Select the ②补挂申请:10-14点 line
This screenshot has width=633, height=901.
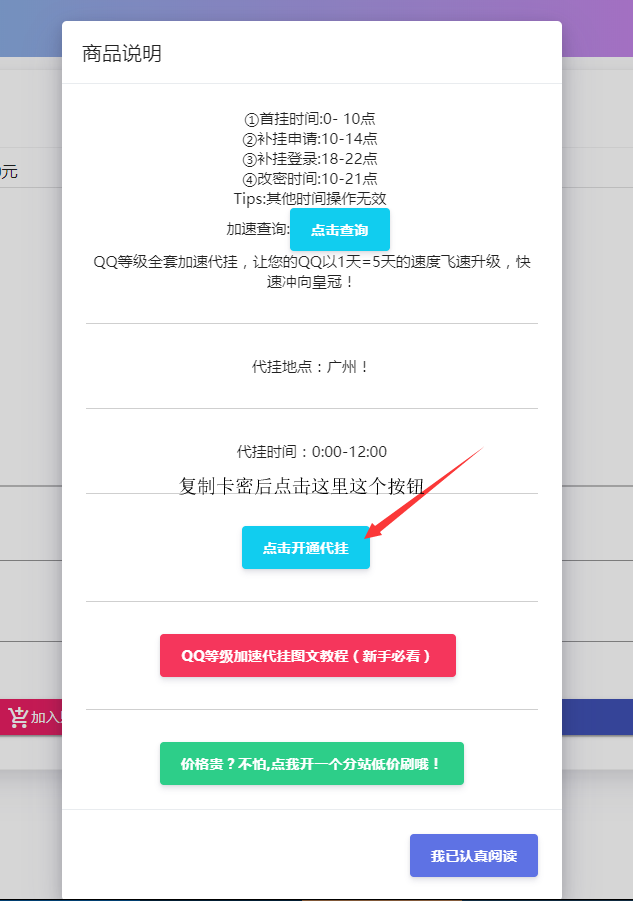pyautogui.click(x=310, y=138)
